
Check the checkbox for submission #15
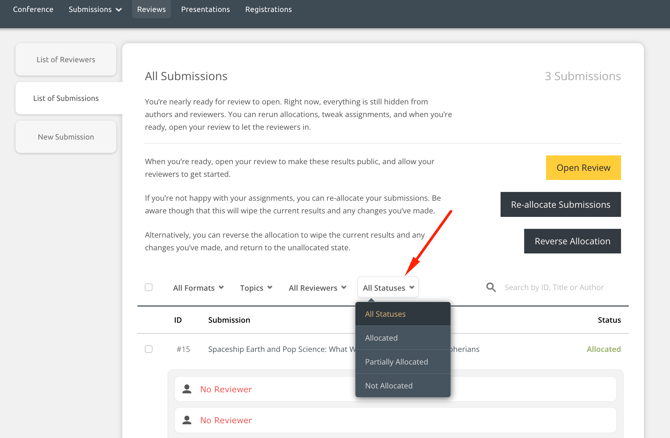point(149,349)
